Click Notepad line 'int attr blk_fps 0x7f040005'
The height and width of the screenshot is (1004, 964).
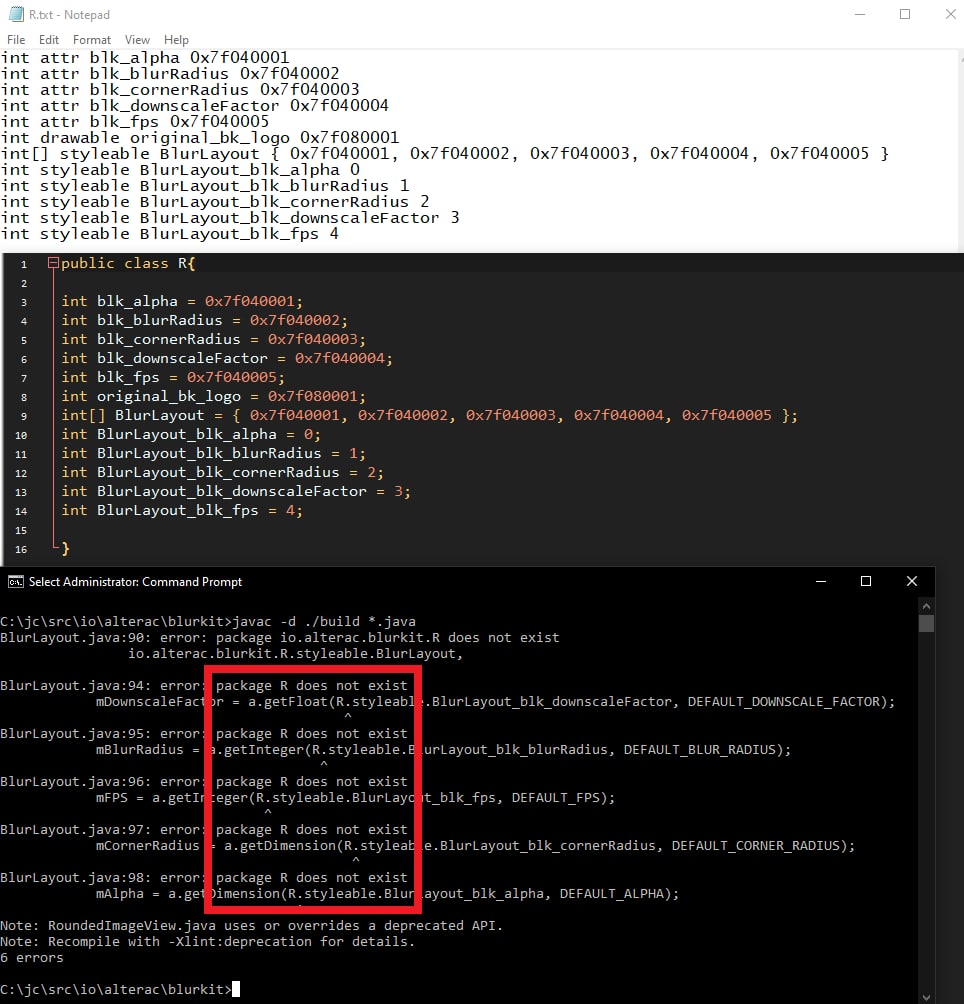tap(135, 122)
